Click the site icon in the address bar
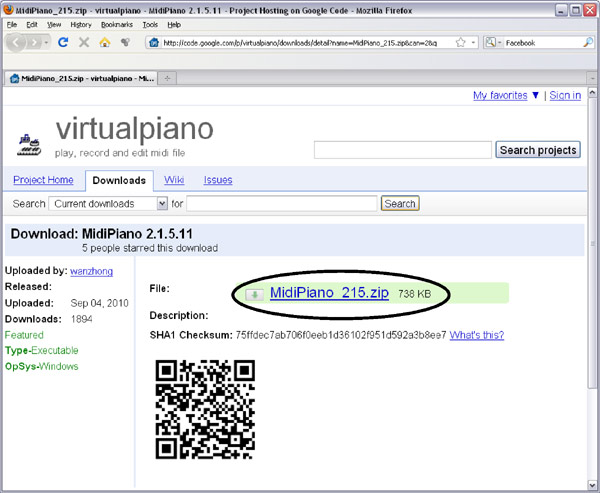600x493 pixels. click(x=153, y=42)
